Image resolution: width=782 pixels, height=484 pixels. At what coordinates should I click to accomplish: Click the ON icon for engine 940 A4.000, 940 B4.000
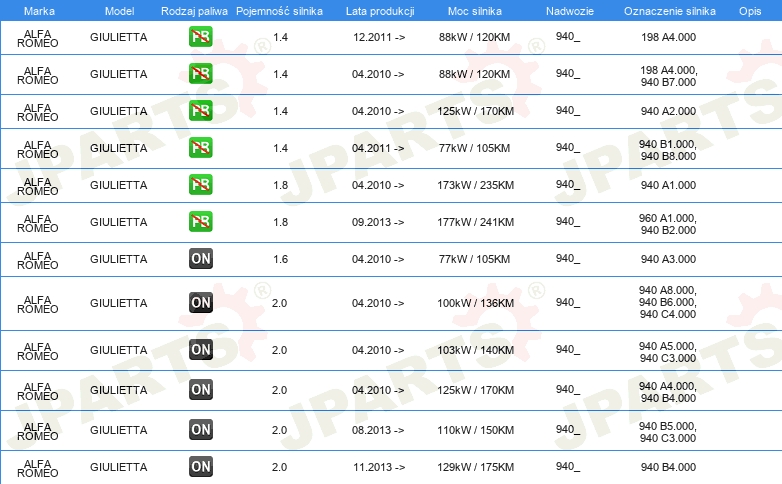point(200,389)
